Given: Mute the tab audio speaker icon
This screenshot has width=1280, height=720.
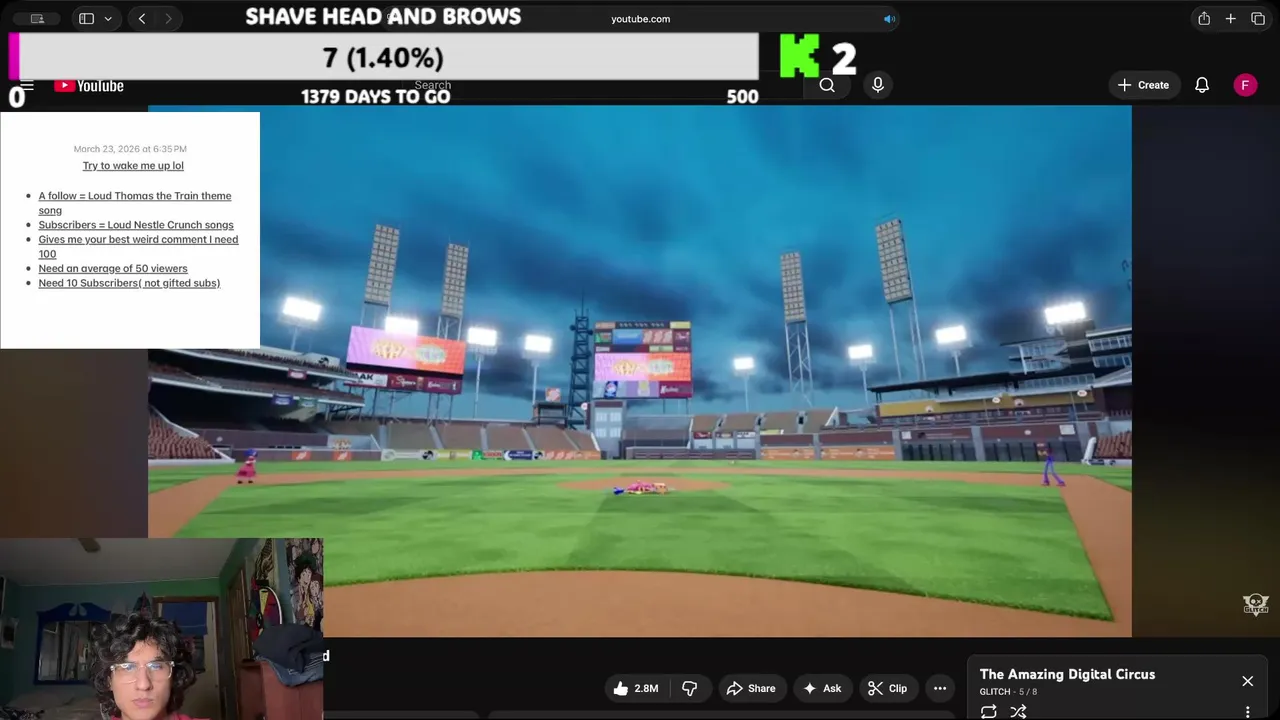Looking at the screenshot, I should pos(889,19).
